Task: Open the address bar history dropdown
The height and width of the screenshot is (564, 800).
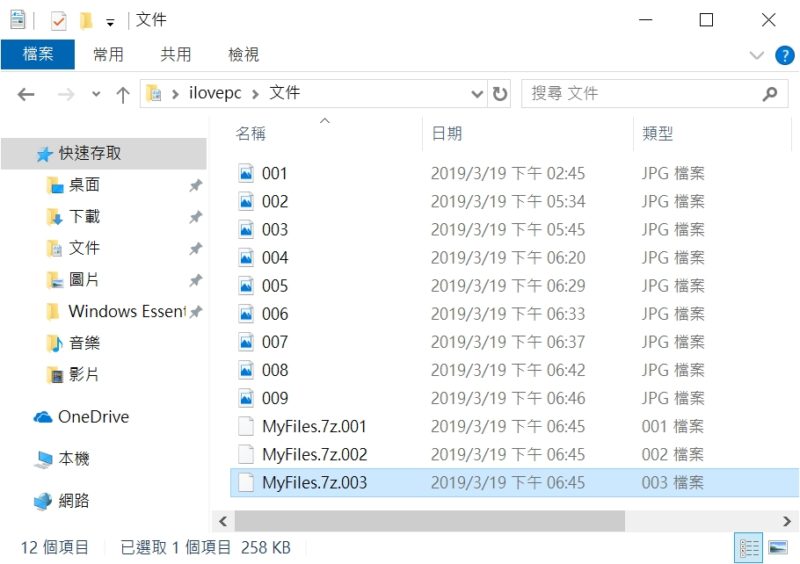Action: pyautogui.click(x=477, y=94)
